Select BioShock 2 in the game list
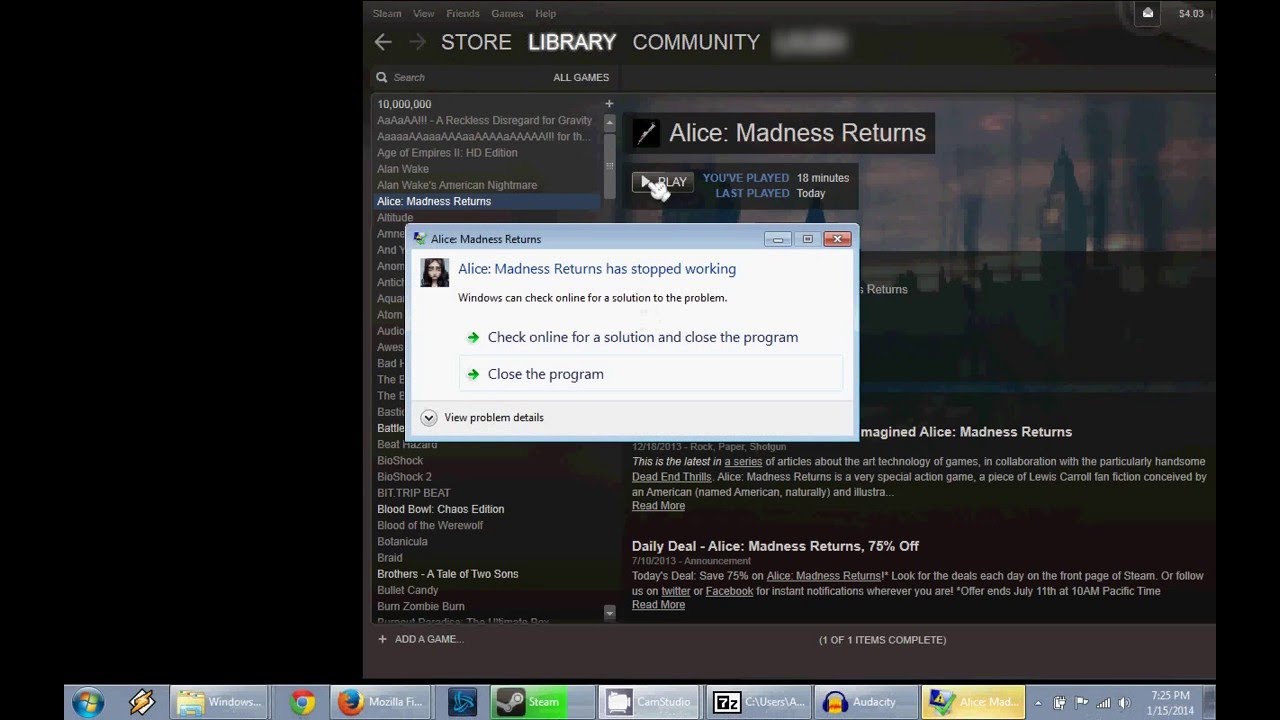The width and height of the screenshot is (1280, 720). tap(404, 477)
